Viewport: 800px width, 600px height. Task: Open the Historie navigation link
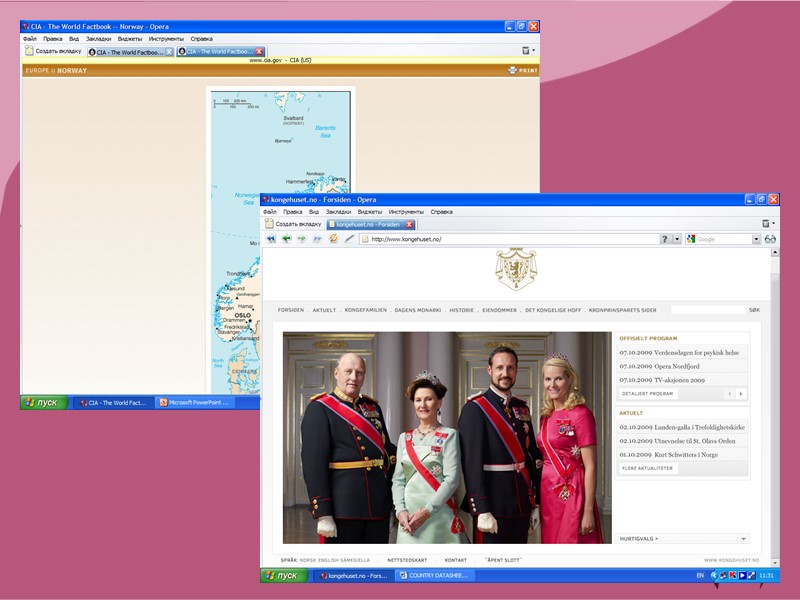coord(462,310)
